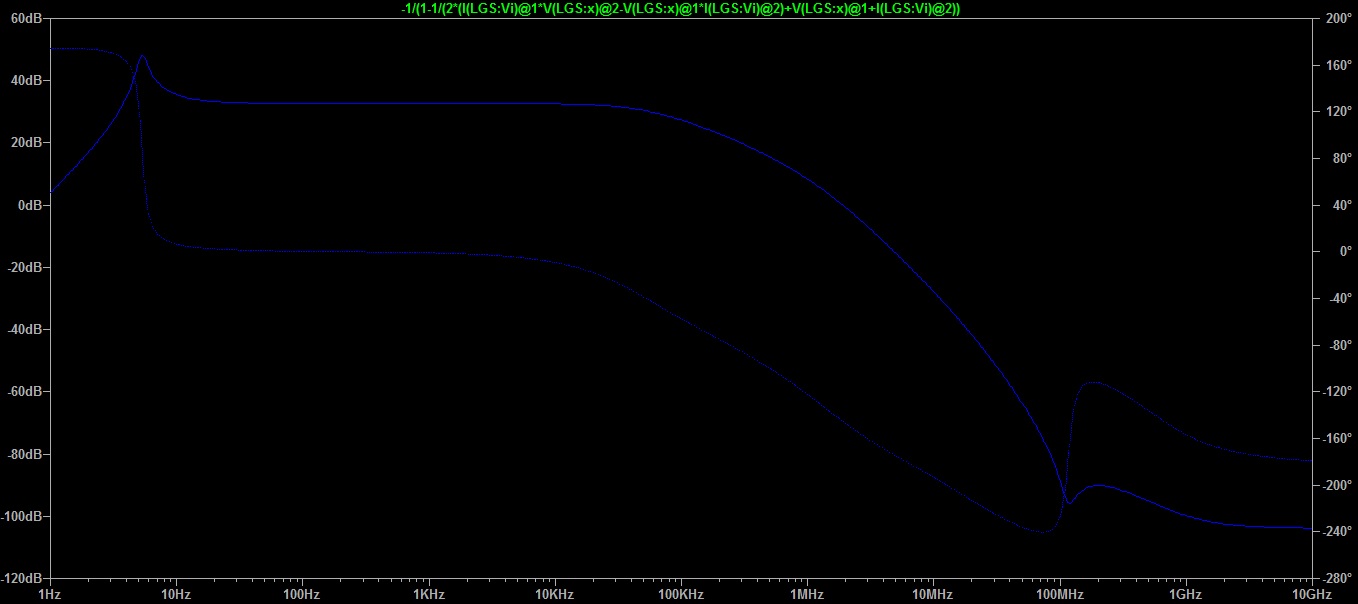The width and height of the screenshot is (1358, 604).
Task: Click the 100MHz frequency axis label
Action: (1059, 594)
